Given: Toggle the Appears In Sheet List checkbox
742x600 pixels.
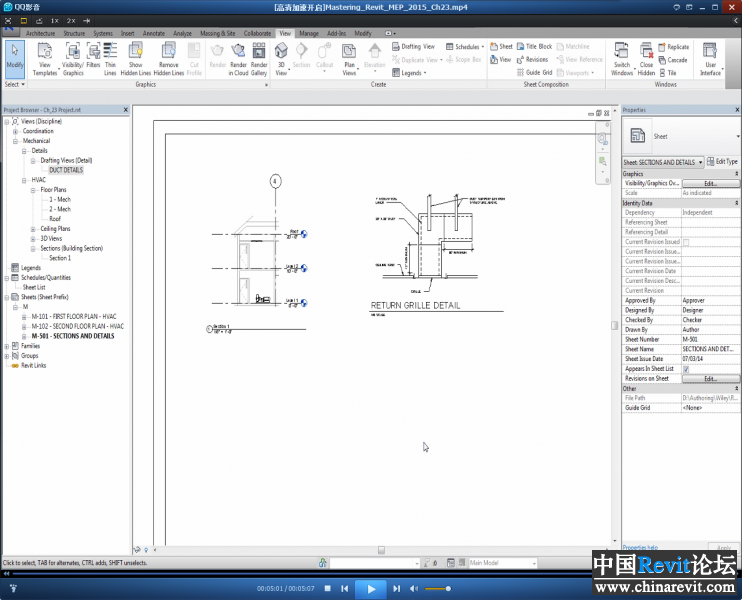Looking at the screenshot, I should click(x=686, y=369).
